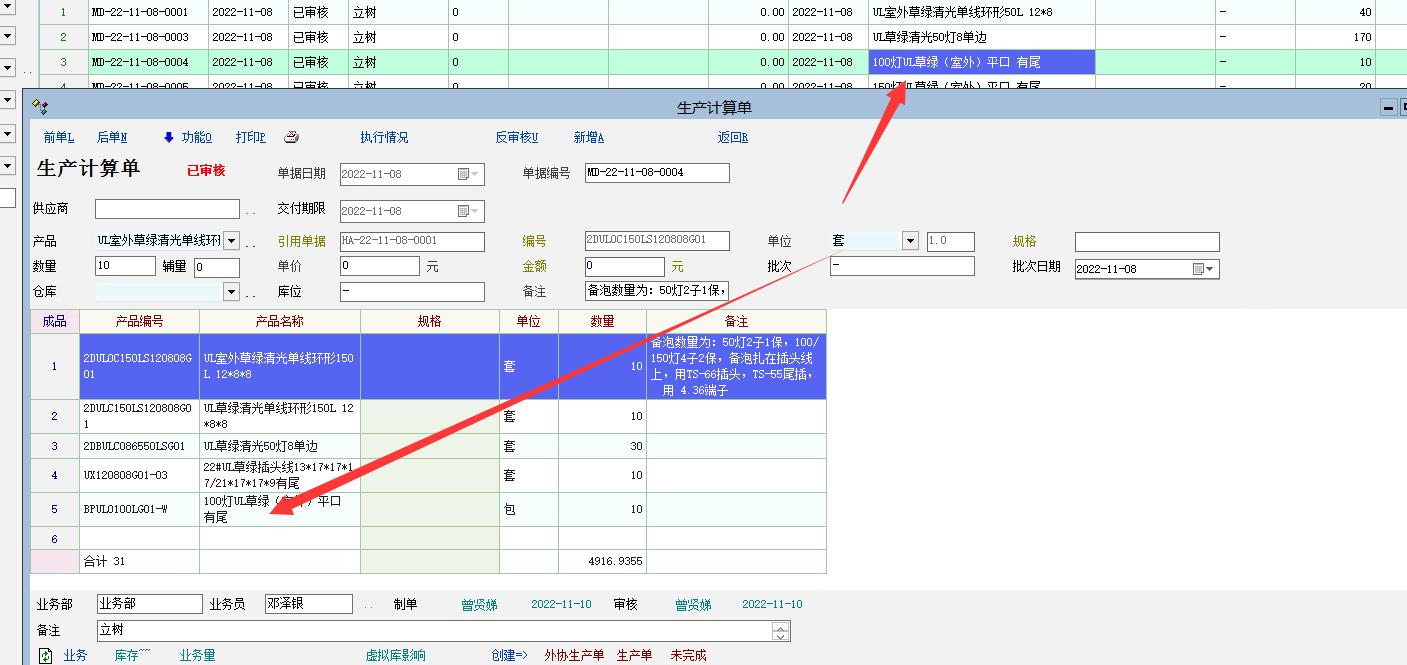Click the 数量 quantity input field
Viewport: 1407px width, 665px height.
click(125, 267)
